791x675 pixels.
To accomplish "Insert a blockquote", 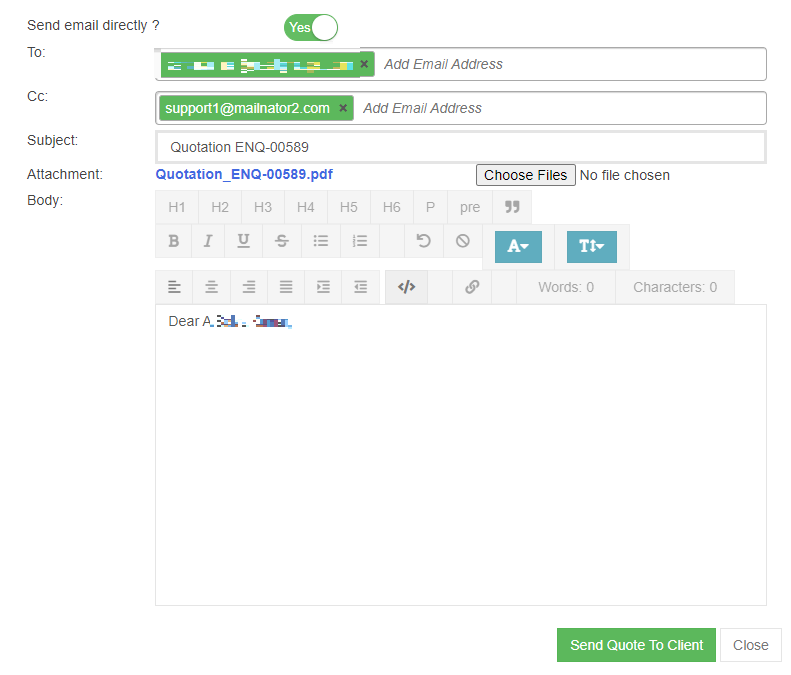I will (512, 207).
